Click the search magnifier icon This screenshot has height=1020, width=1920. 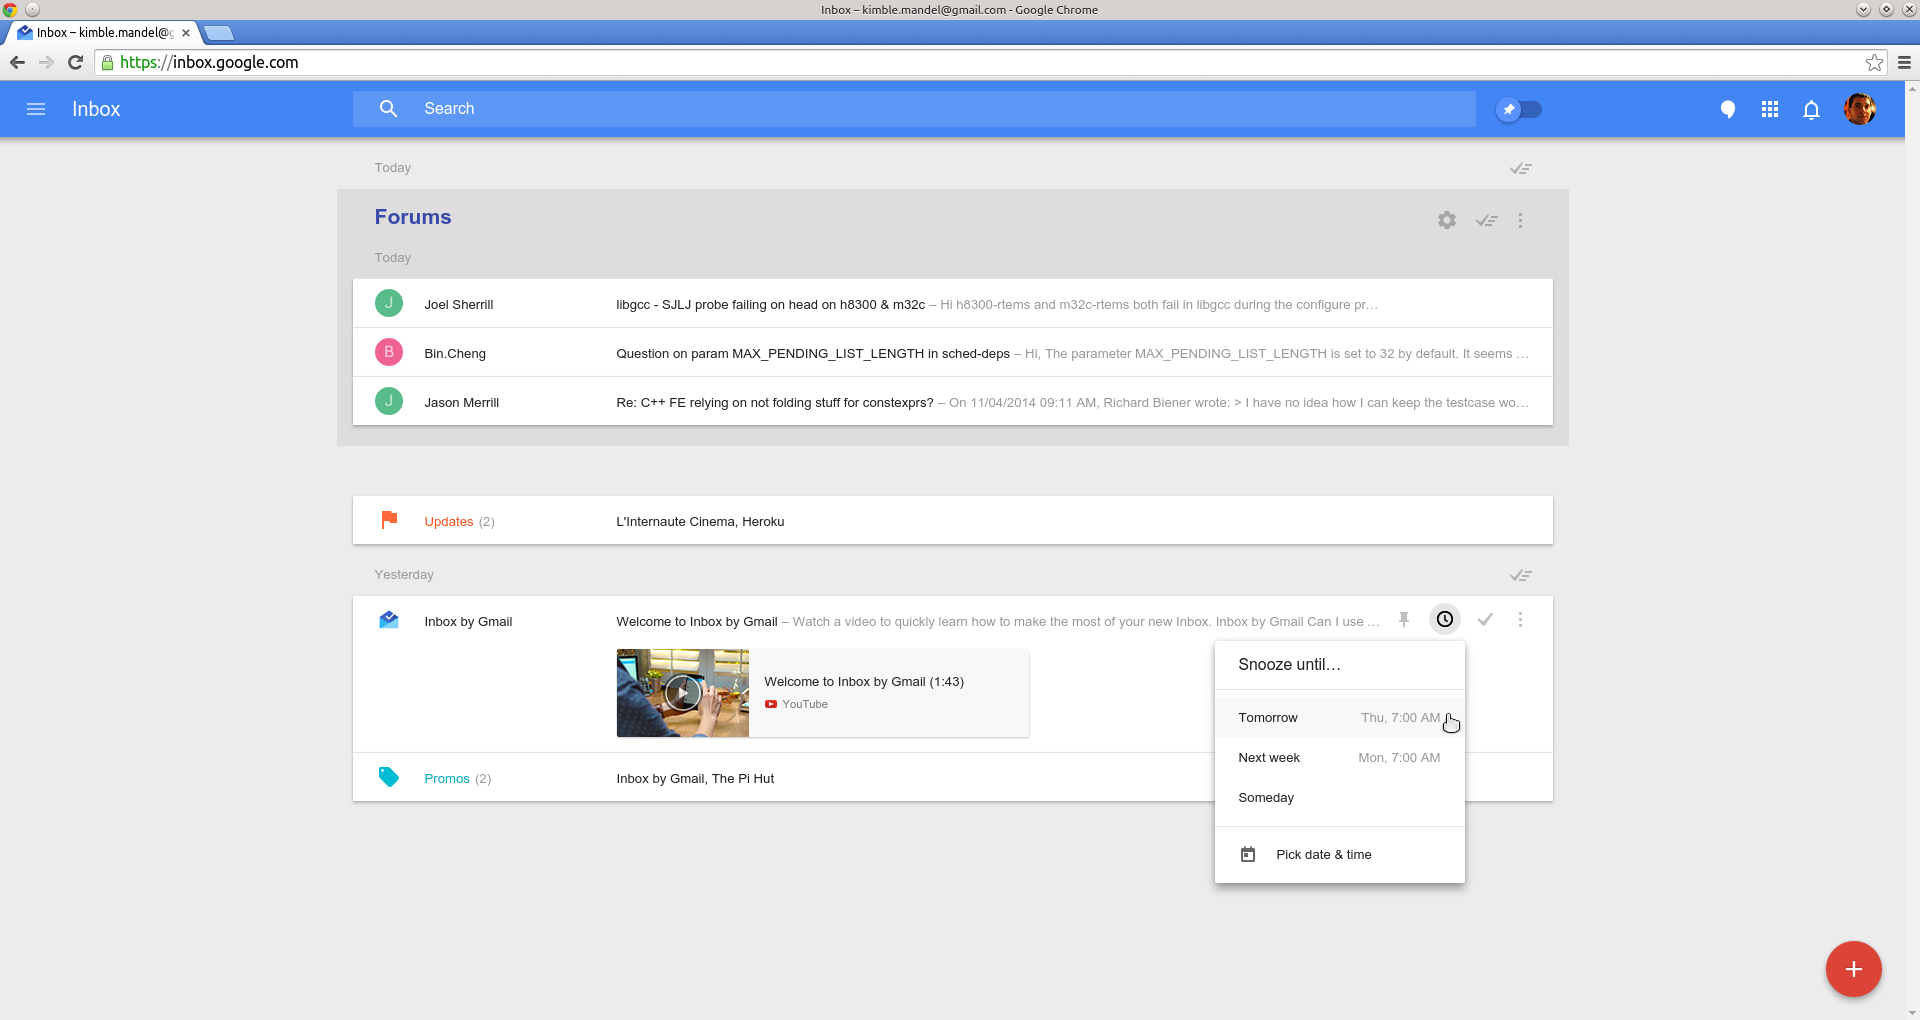click(389, 109)
